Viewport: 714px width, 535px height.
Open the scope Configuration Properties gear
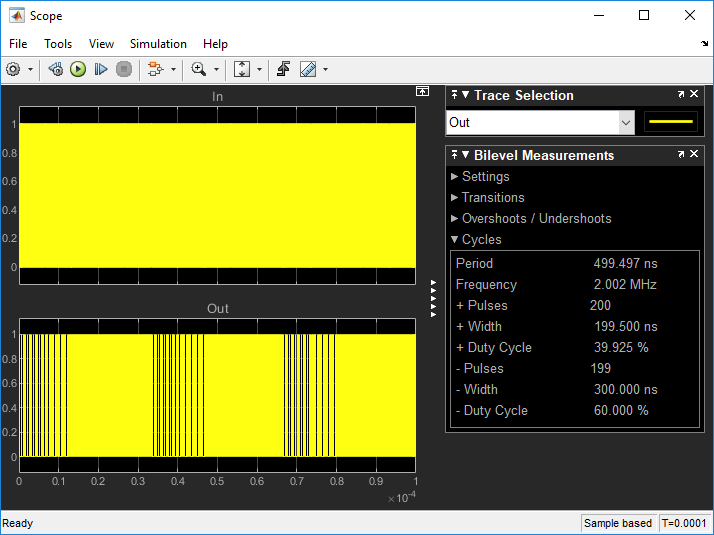[x=13, y=69]
